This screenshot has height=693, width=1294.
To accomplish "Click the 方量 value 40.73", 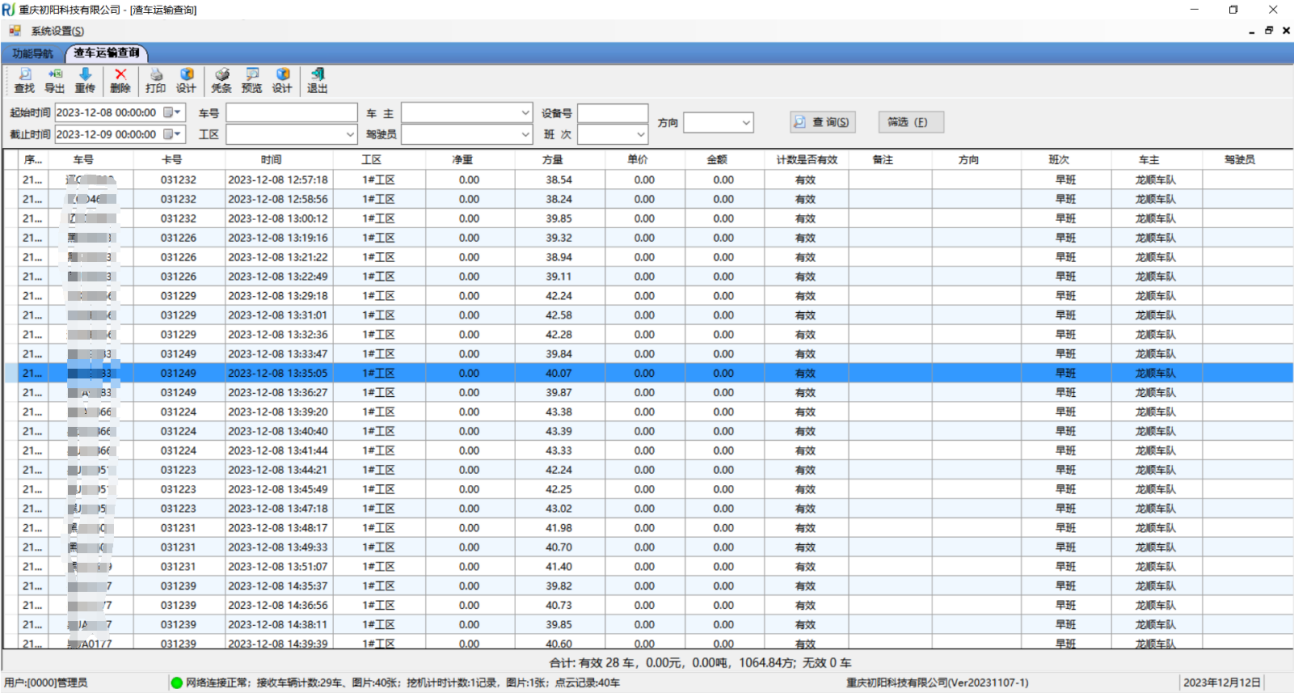I will (x=559, y=605).
